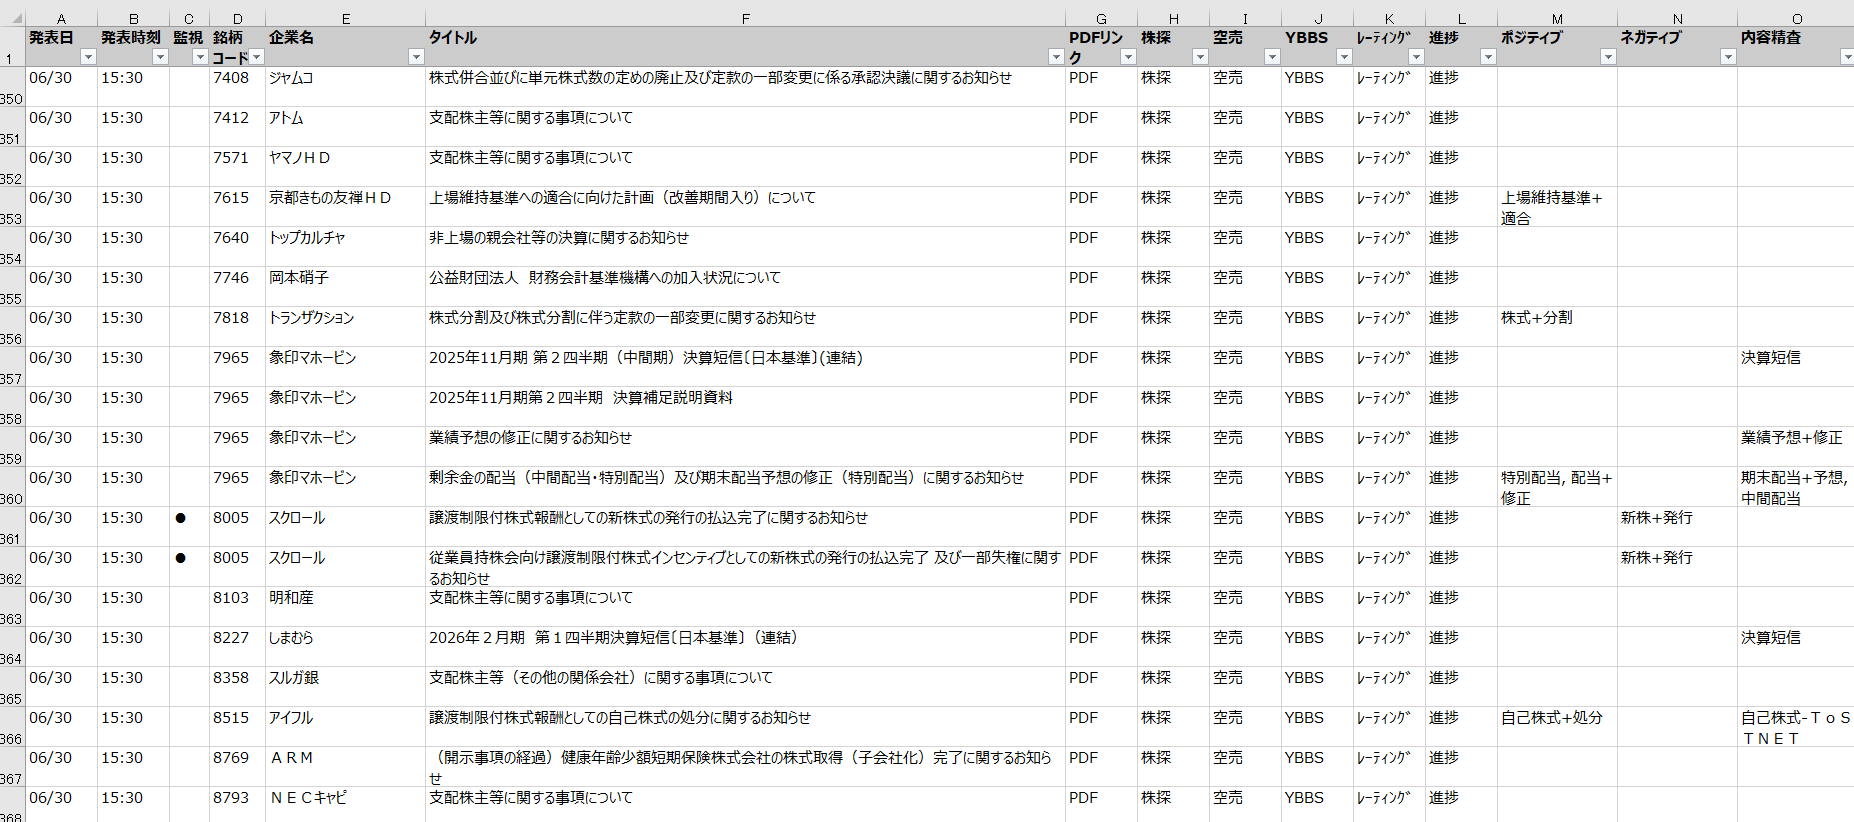Select title 非上場の親会社等の決算に関するお知らせ
This screenshot has height=822, width=1854.
point(745,247)
